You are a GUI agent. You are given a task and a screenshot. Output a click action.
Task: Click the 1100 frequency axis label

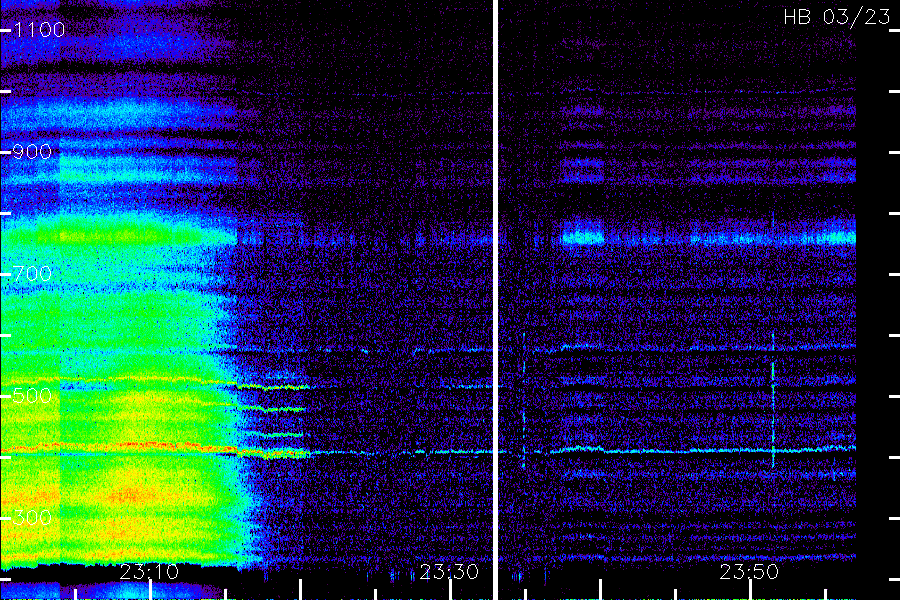pos(39,30)
